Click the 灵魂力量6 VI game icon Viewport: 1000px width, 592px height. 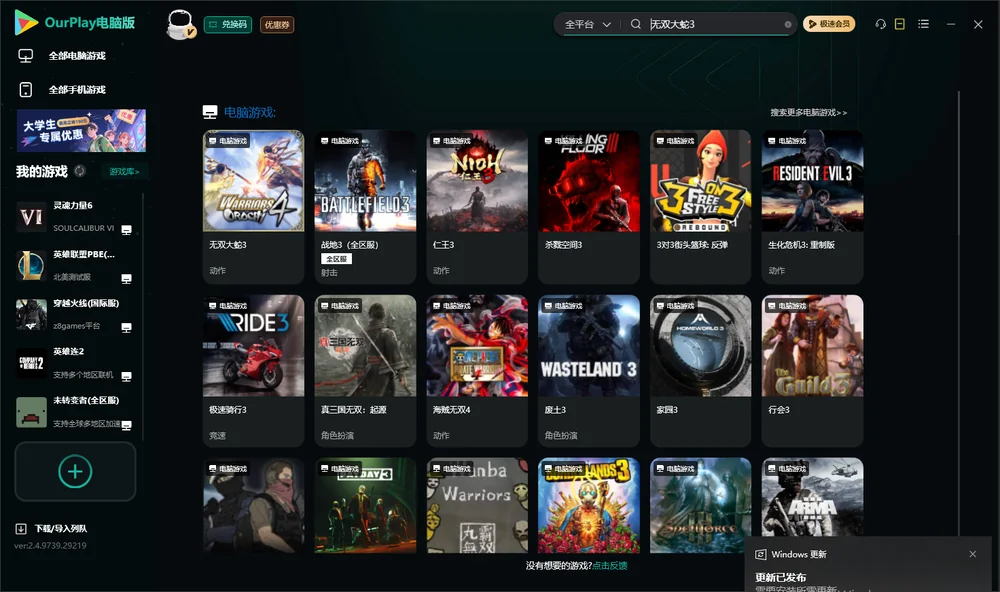[x=31, y=217]
